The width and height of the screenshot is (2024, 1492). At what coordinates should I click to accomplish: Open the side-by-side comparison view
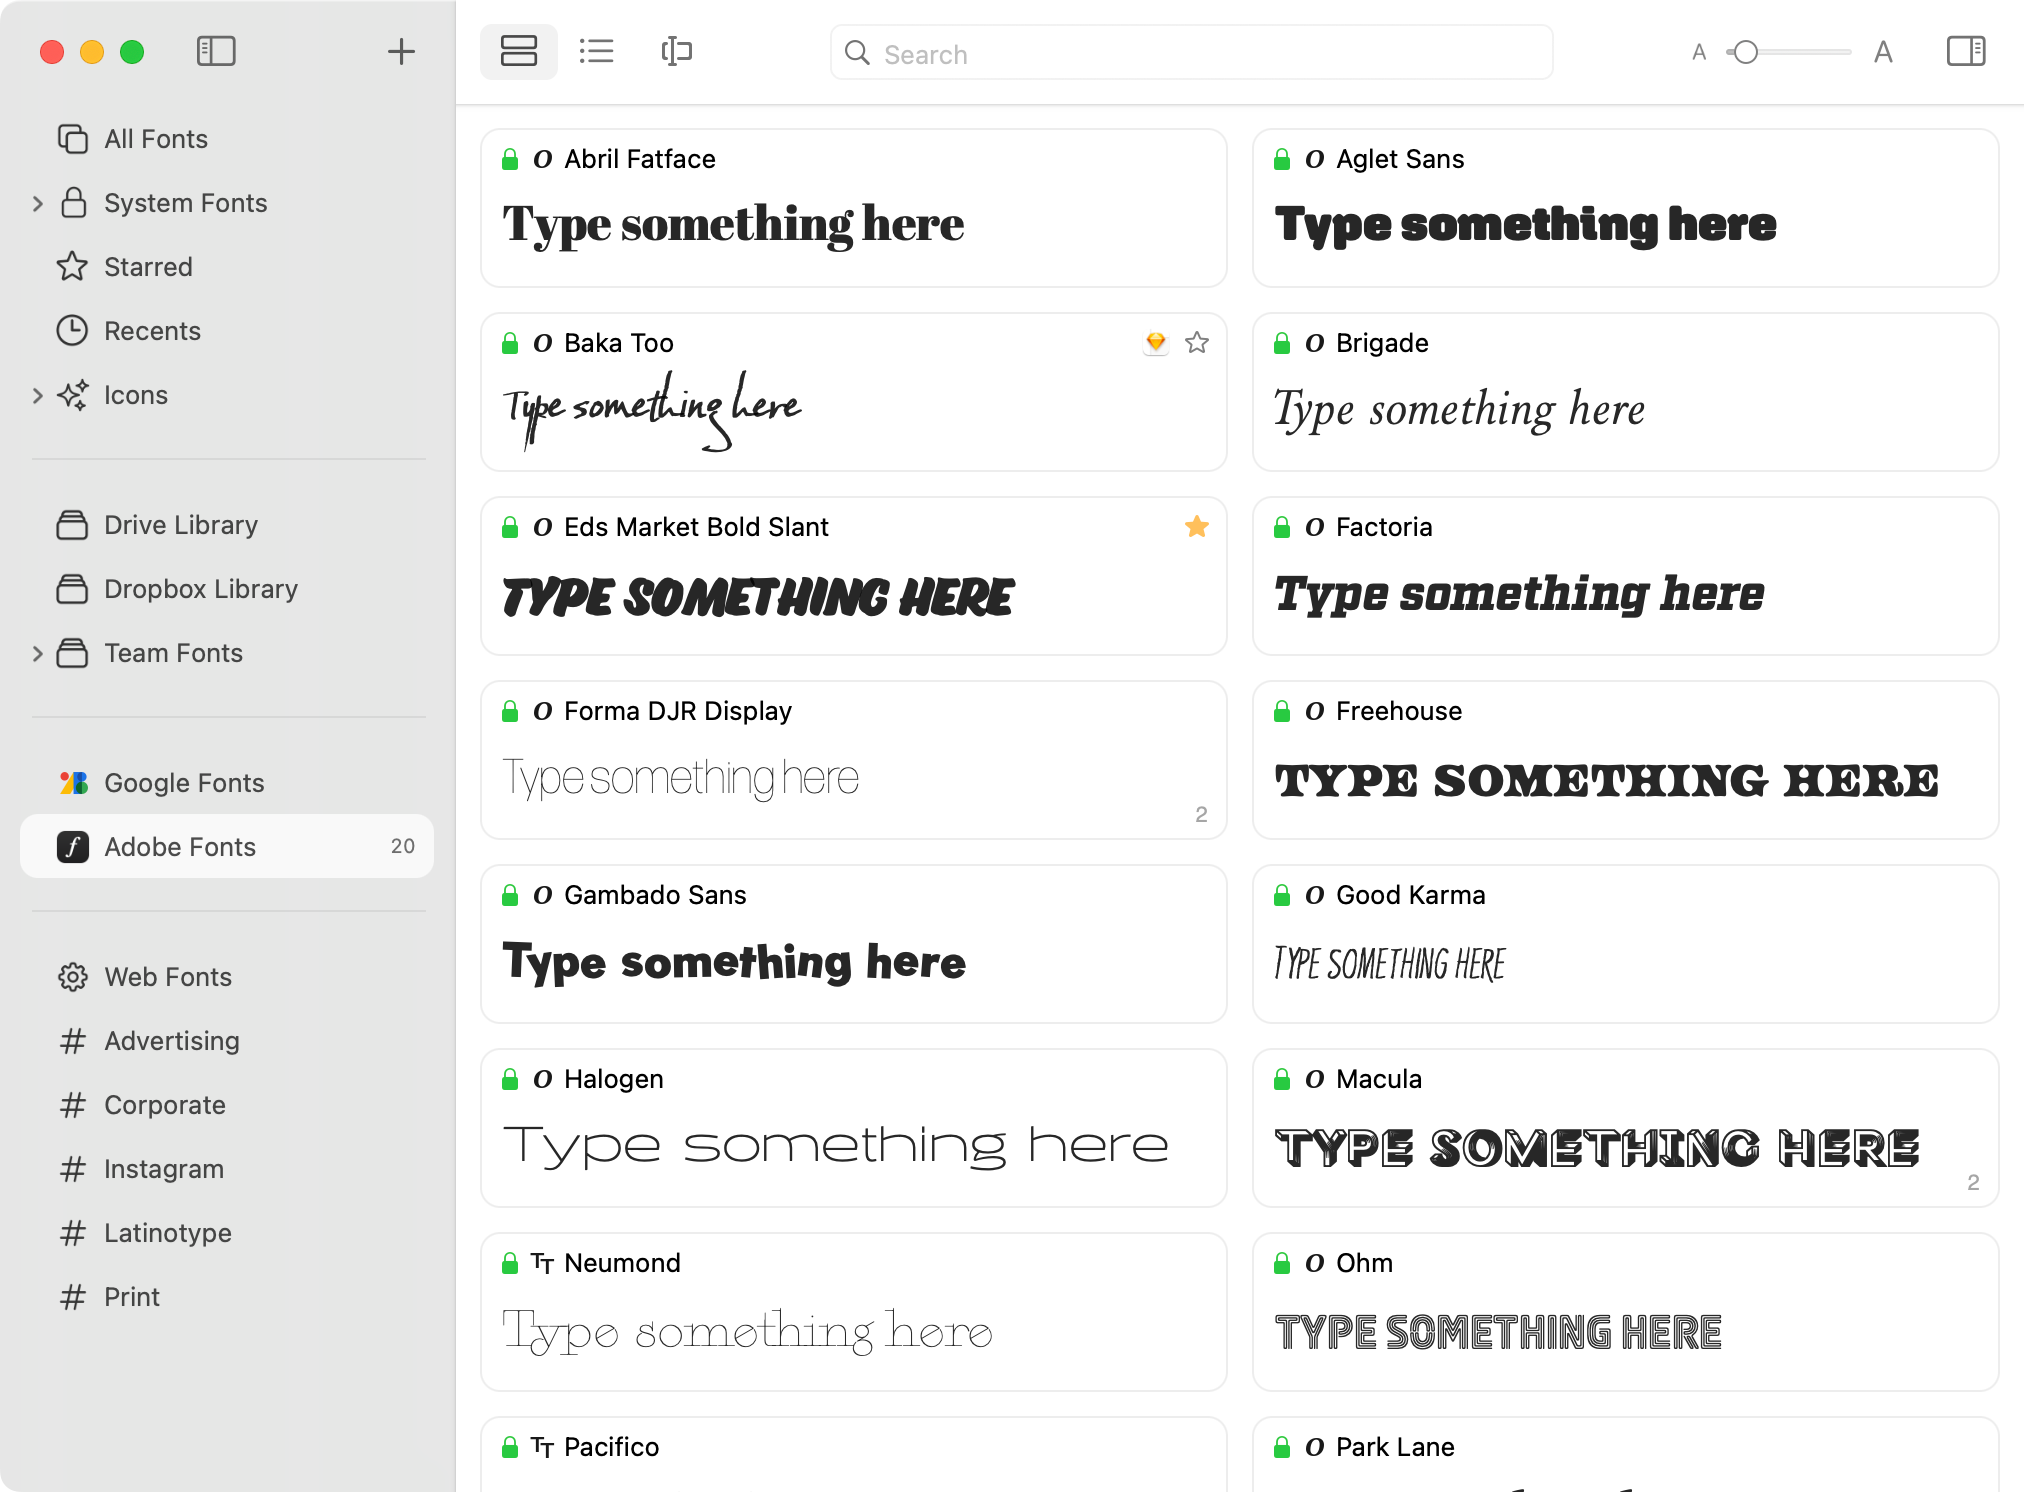point(676,51)
